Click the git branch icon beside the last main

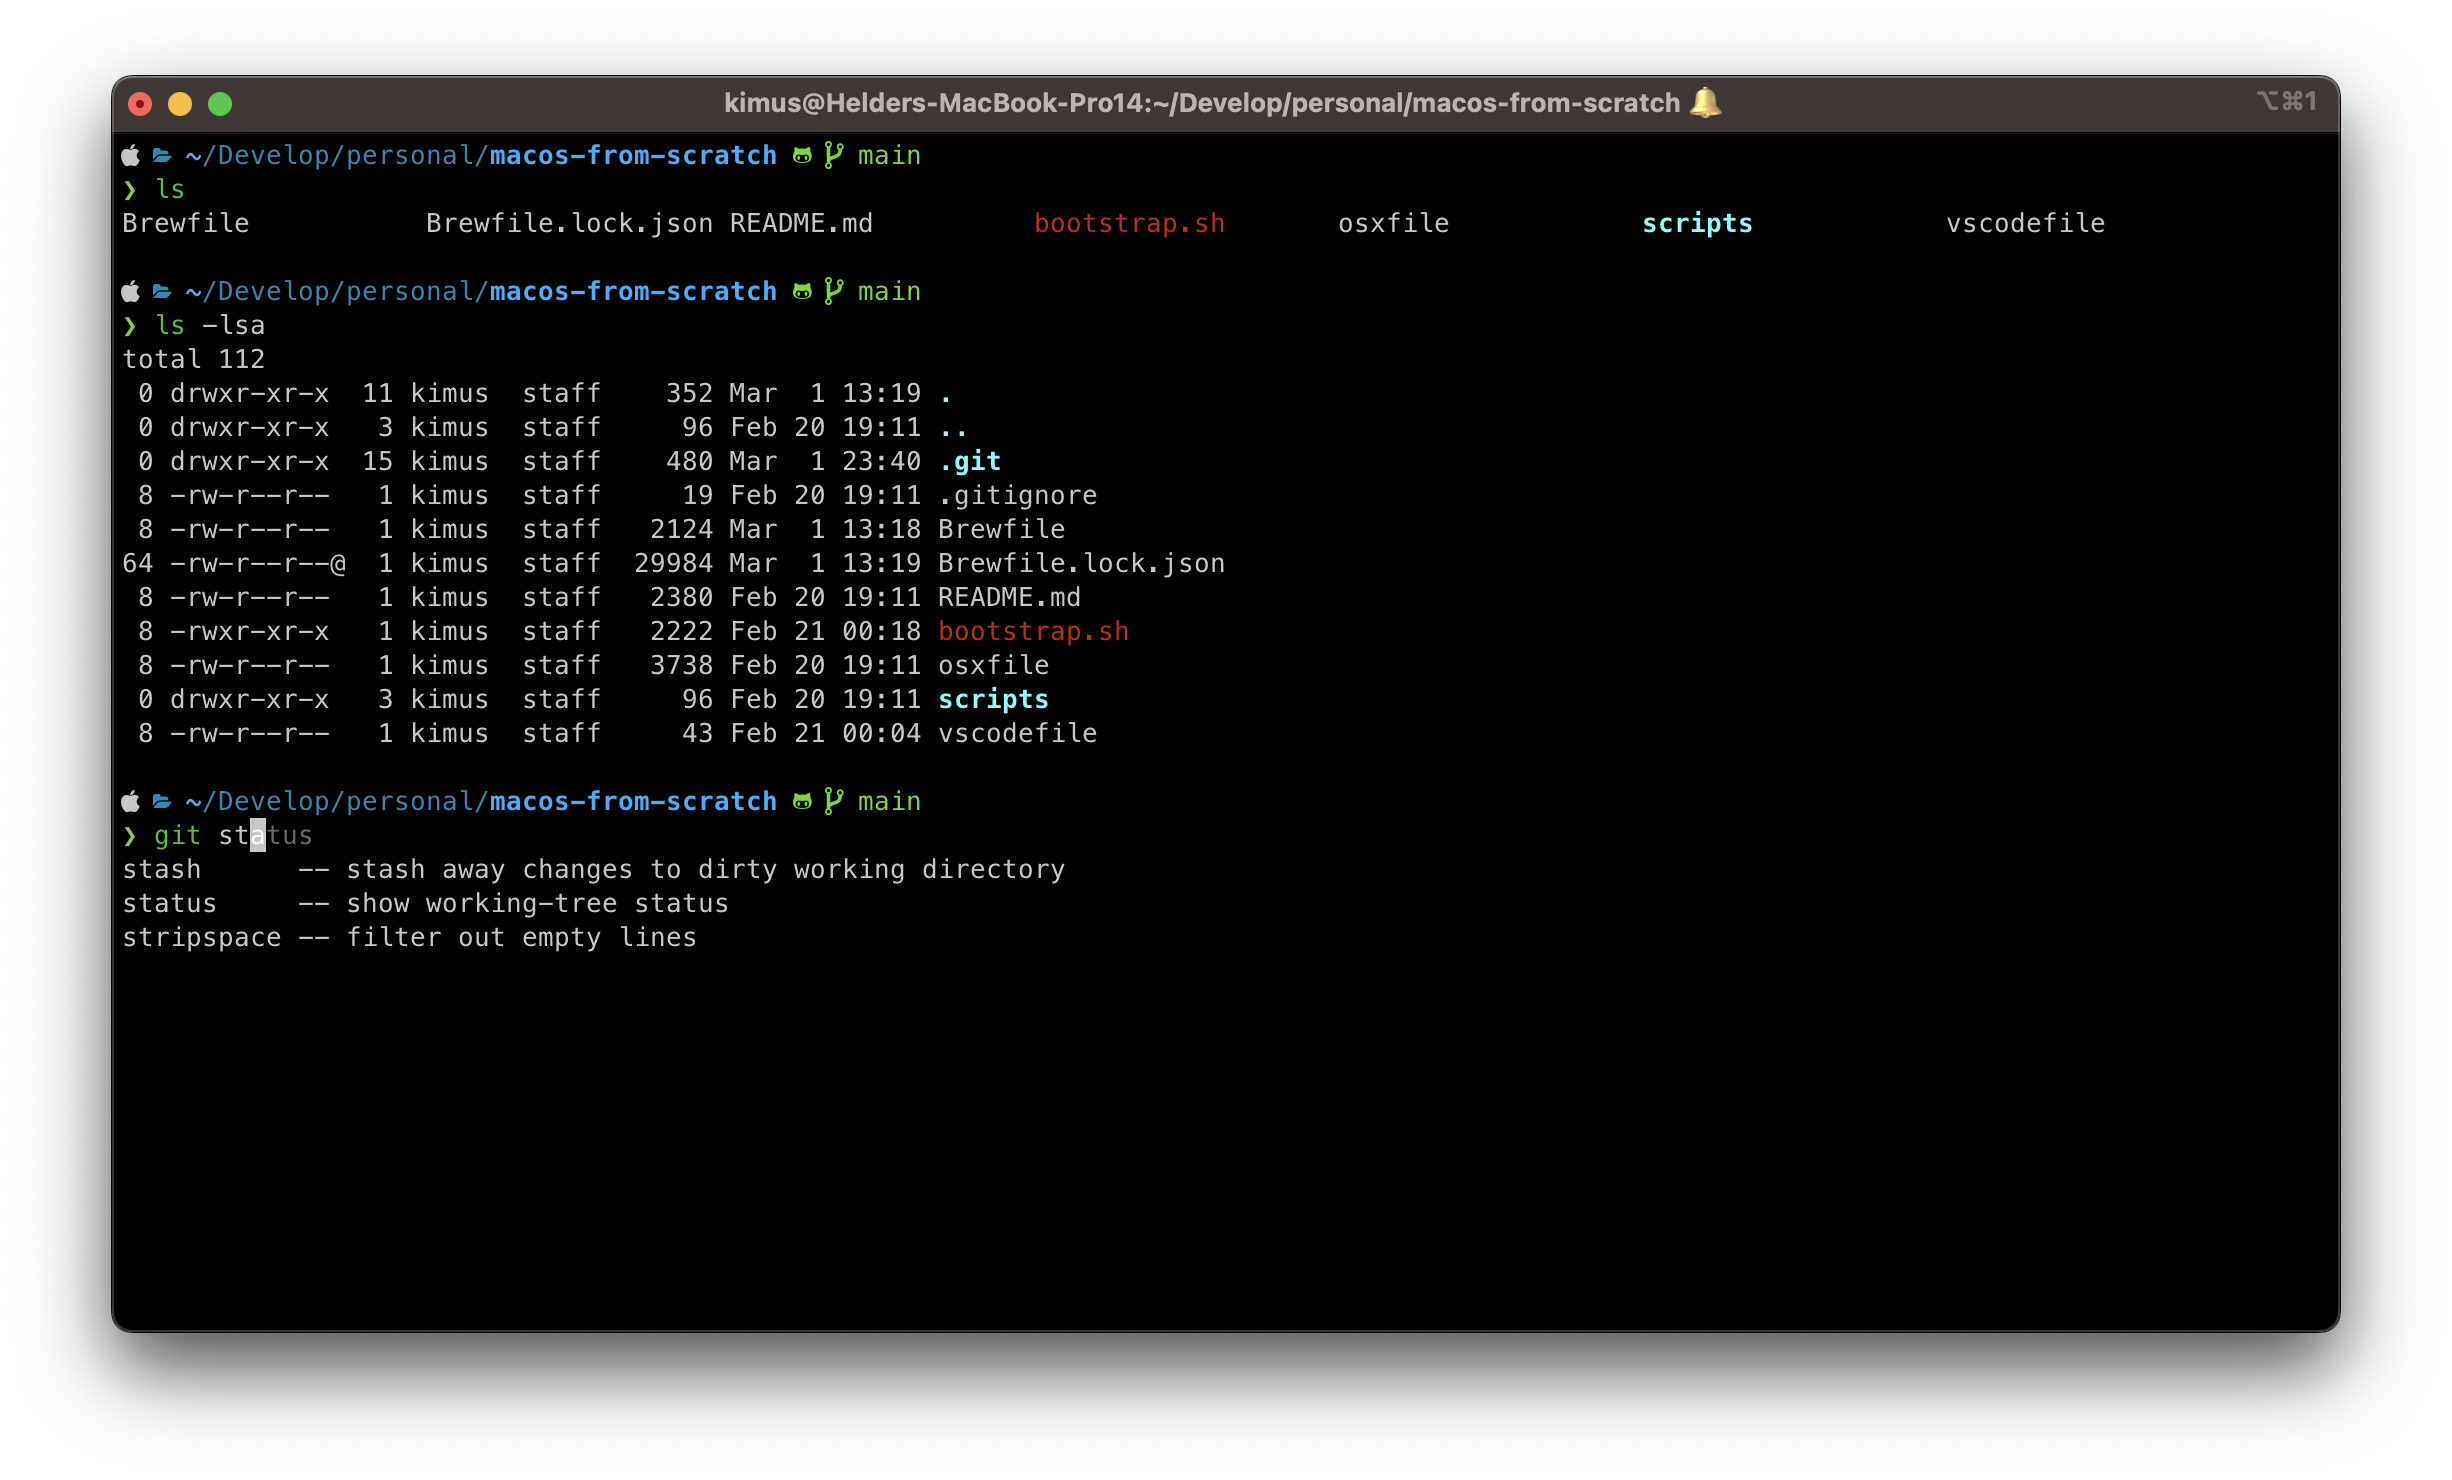833,801
